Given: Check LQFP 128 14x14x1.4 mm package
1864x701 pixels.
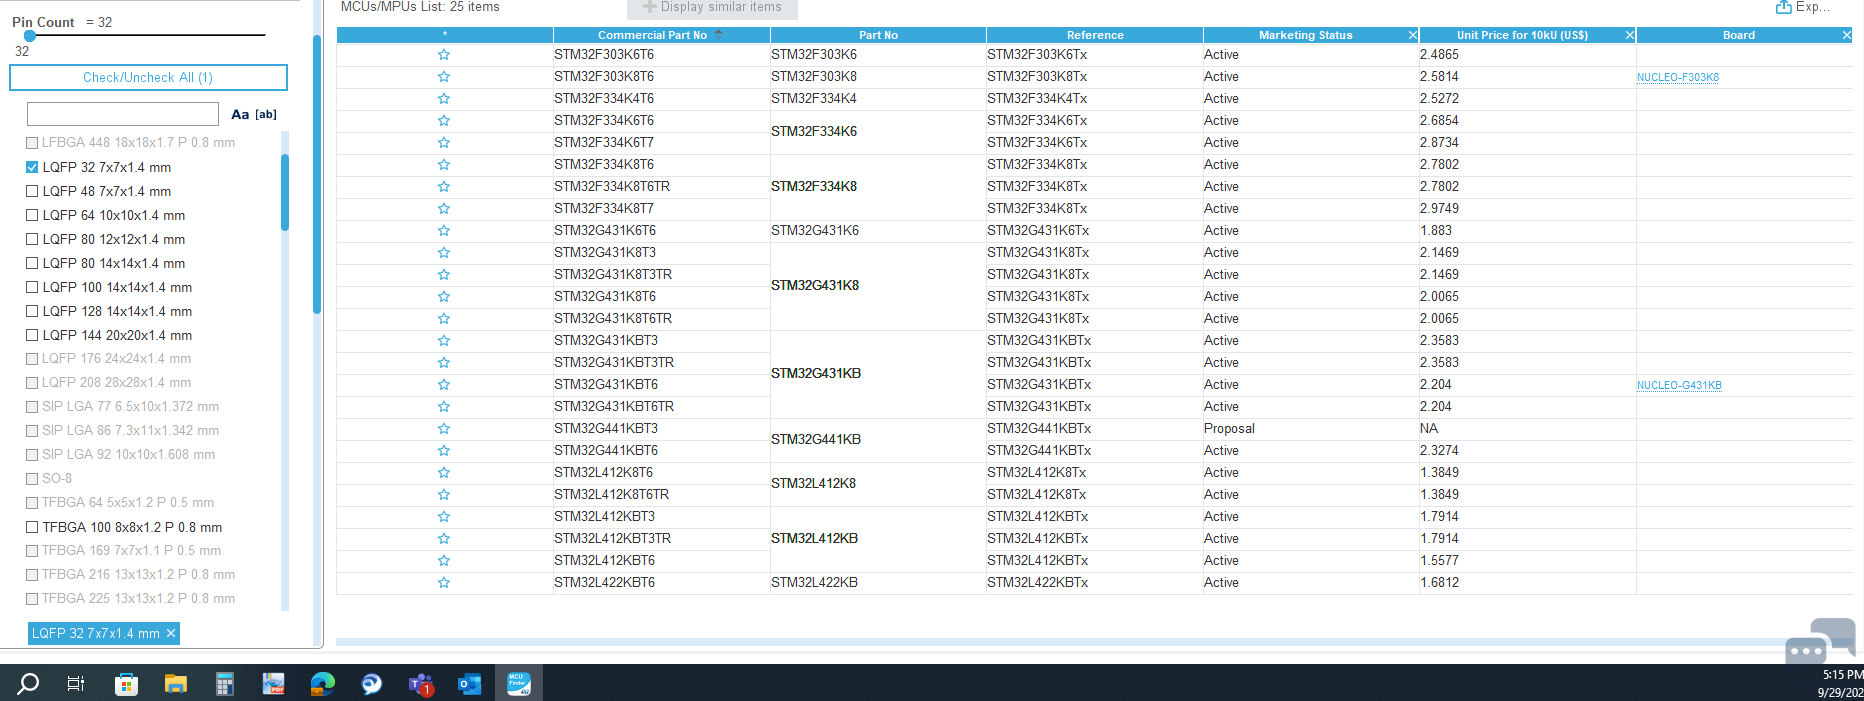Looking at the screenshot, I should pos(32,311).
